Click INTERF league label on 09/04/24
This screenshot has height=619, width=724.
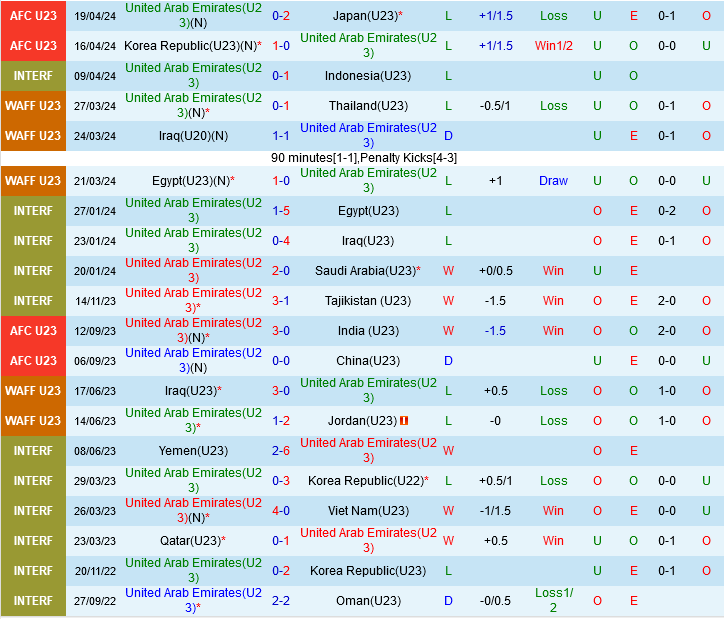point(33,76)
